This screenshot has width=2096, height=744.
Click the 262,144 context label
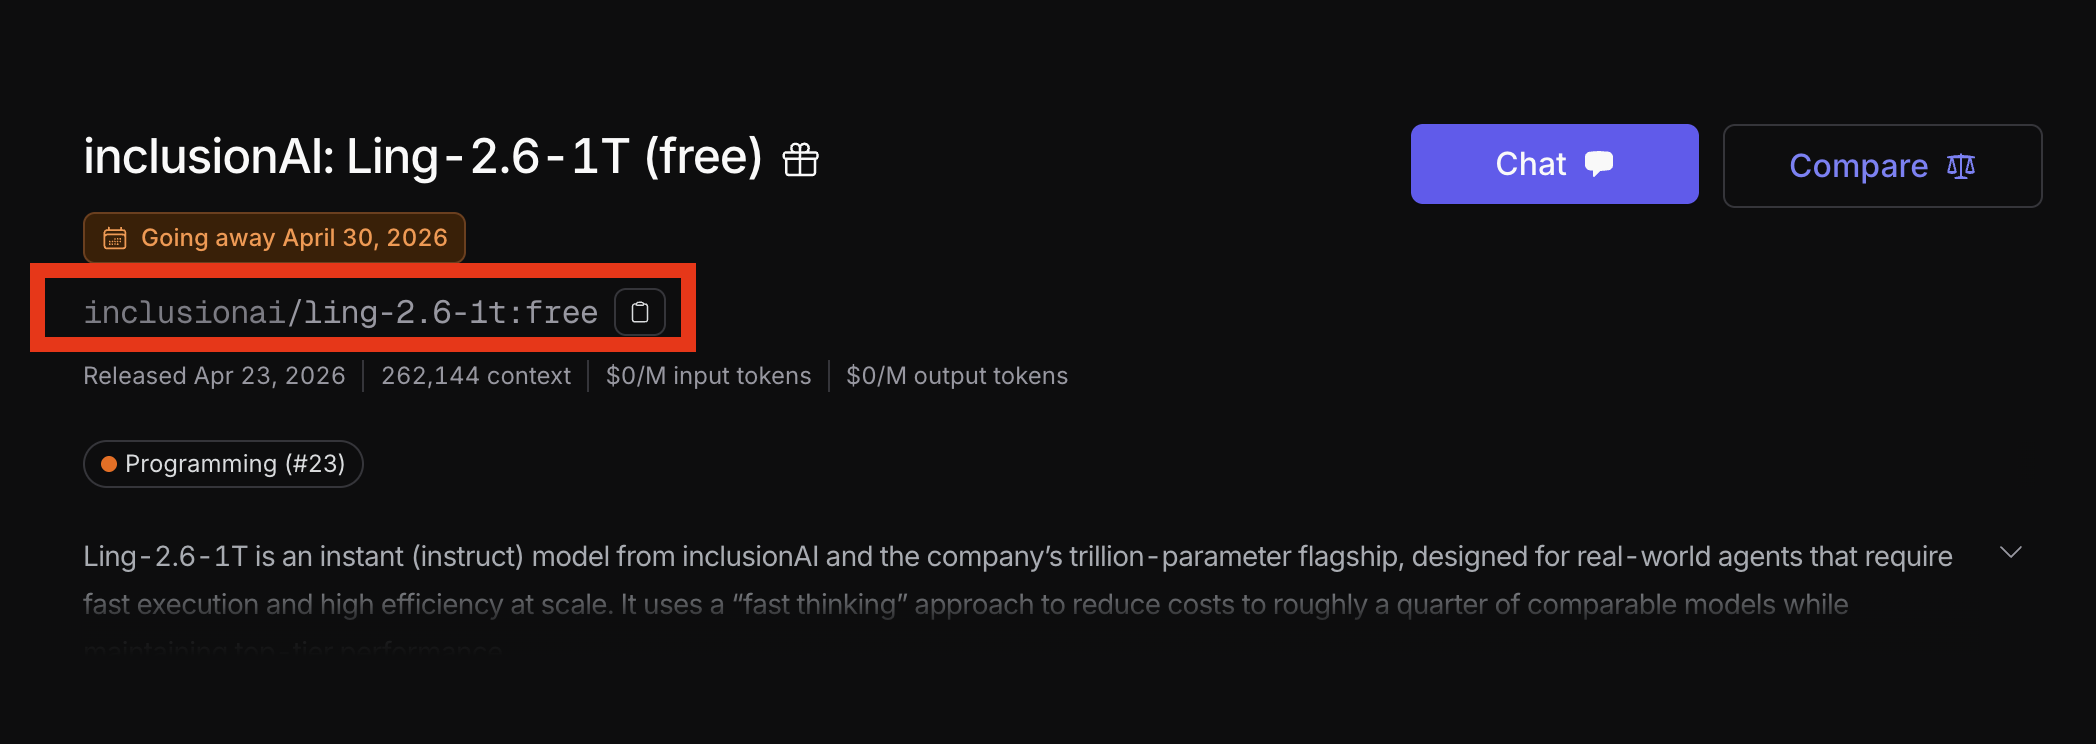point(475,376)
